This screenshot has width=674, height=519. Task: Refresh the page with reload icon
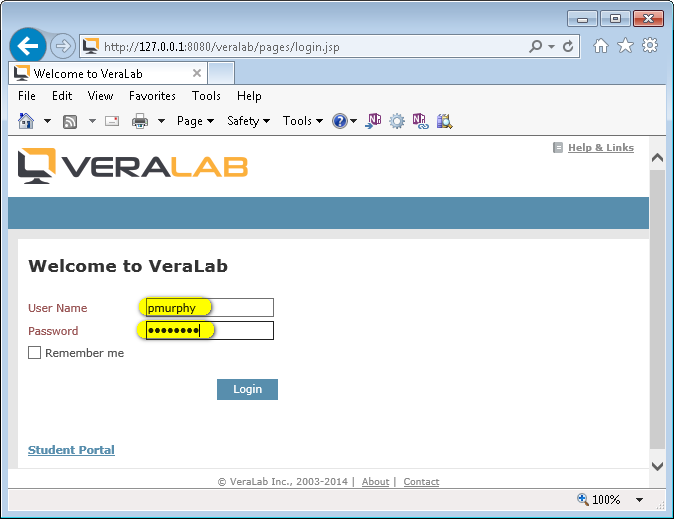568,46
